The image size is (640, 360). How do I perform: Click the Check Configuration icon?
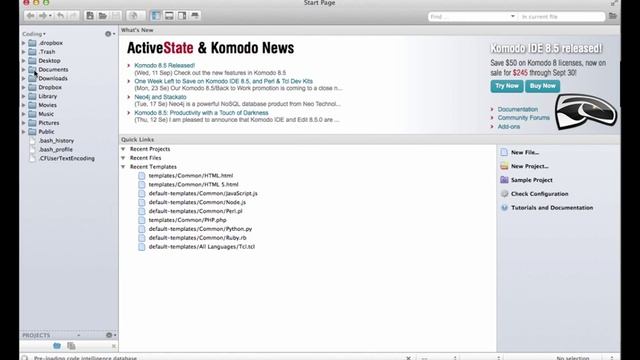click(504, 194)
